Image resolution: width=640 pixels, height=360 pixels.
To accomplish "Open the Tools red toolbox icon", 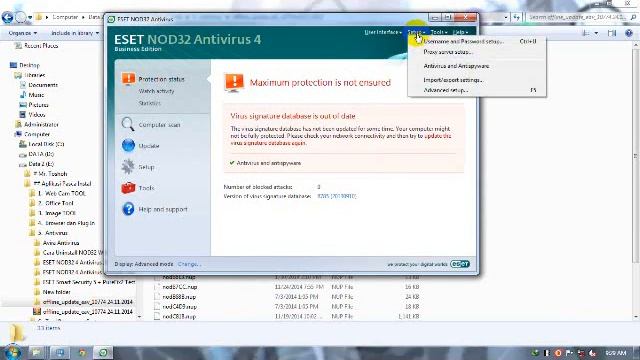I will (128, 188).
